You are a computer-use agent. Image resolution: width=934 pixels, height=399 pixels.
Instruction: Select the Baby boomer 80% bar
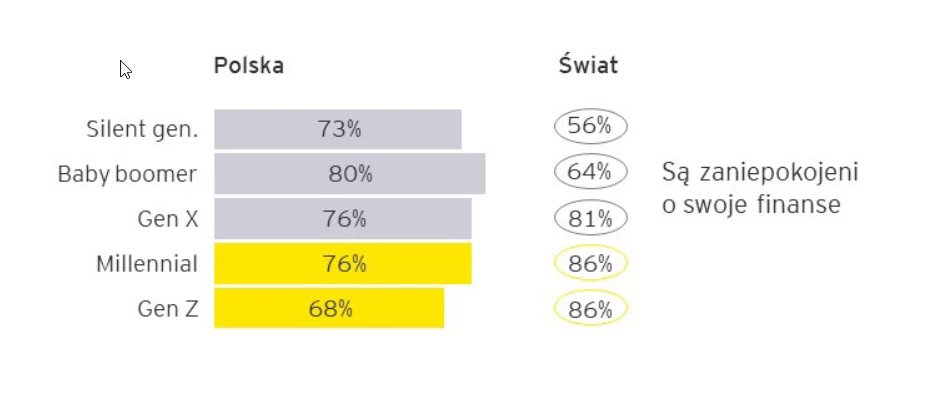[x=350, y=174]
